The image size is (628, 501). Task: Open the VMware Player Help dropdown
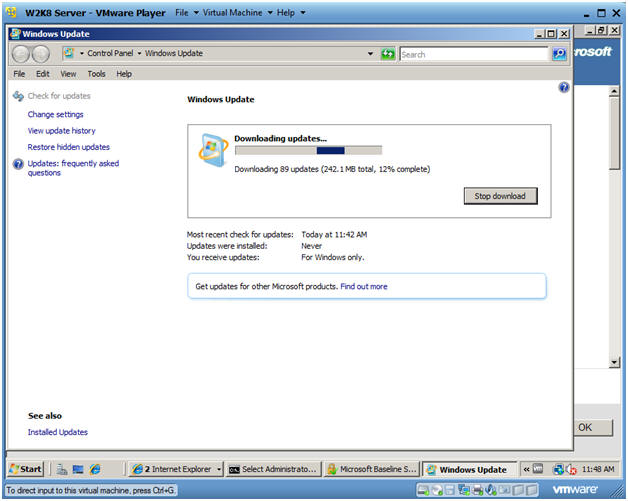point(291,13)
